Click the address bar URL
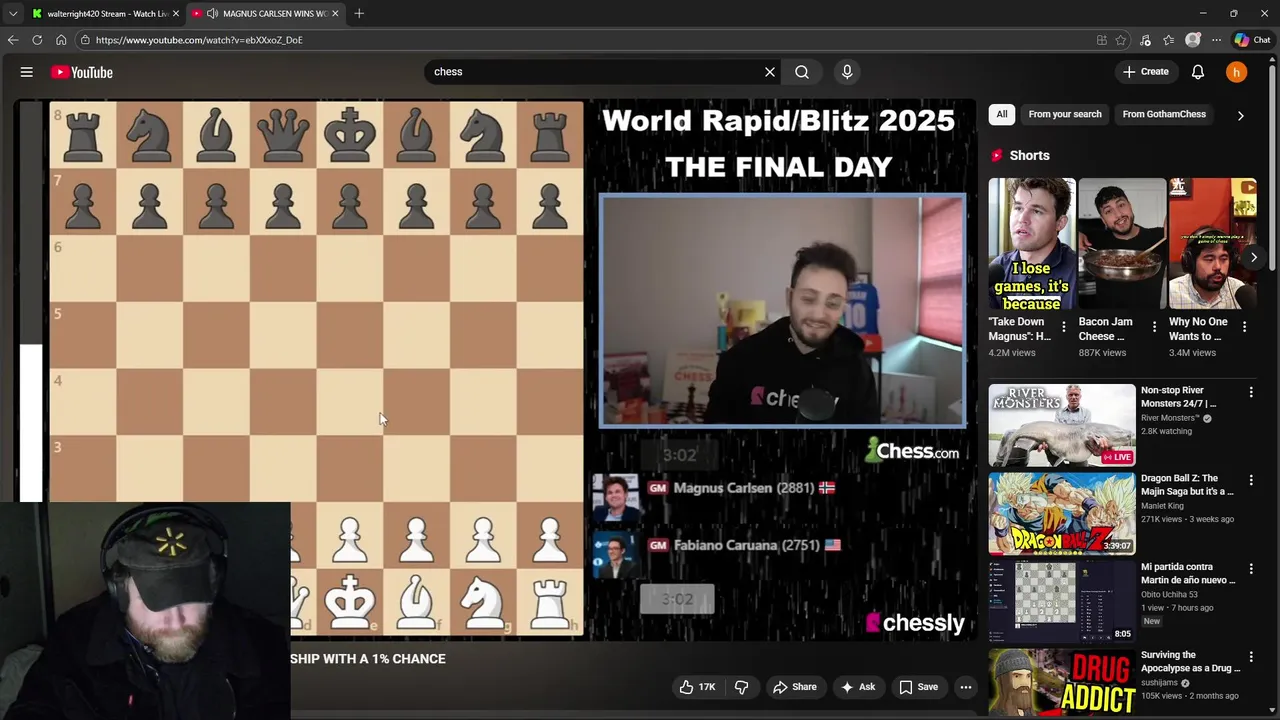Image resolution: width=1280 pixels, height=720 pixels. click(x=199, y=40)
